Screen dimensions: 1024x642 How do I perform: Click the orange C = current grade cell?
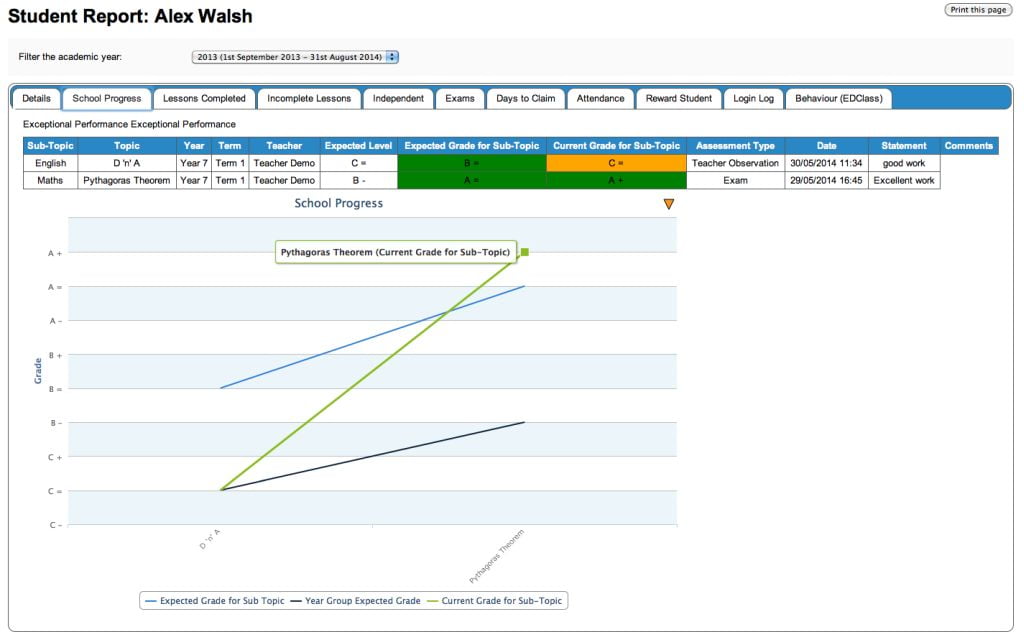[616, 163]
